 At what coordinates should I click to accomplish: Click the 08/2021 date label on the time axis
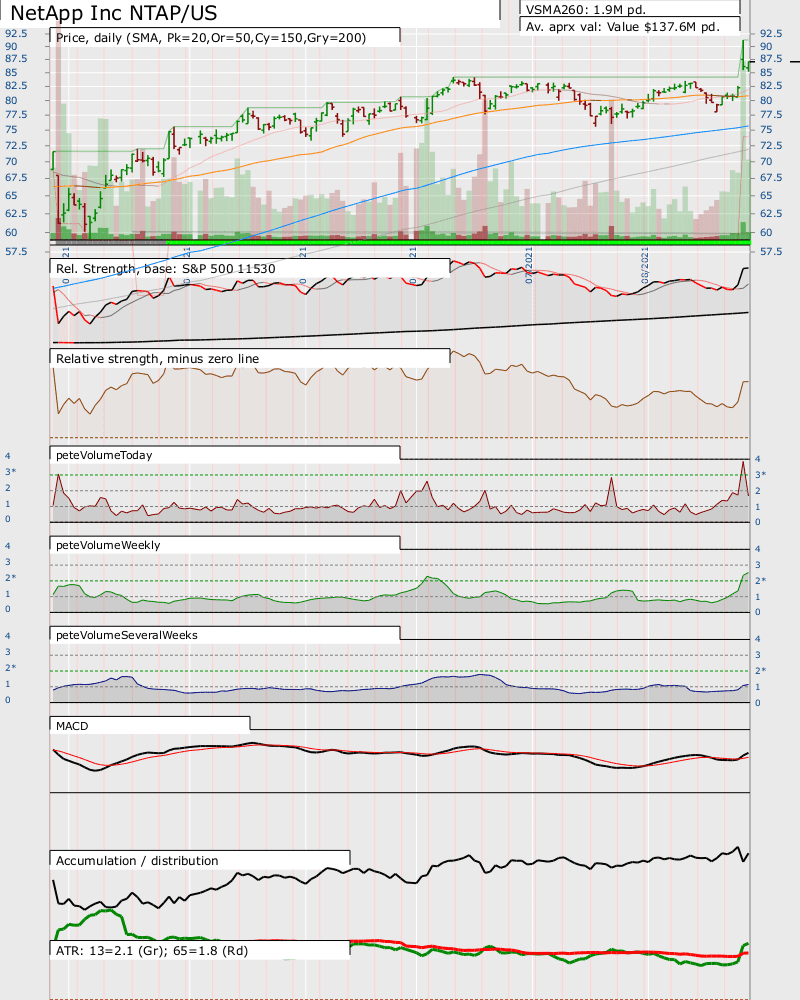click(x=645, y=267)
